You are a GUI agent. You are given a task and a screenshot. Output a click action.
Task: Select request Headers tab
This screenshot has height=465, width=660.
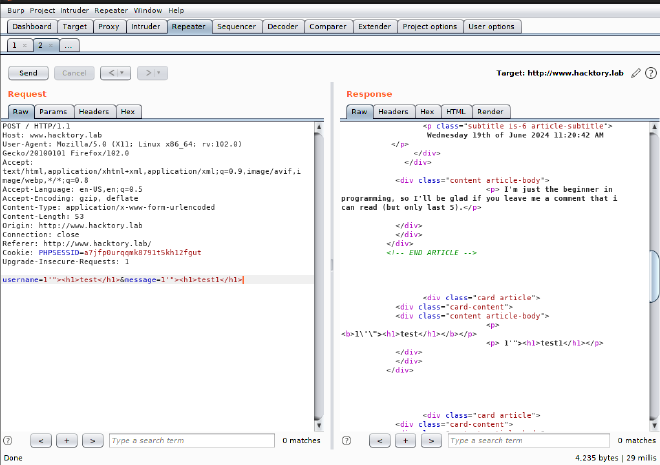[x=94, y=112]
